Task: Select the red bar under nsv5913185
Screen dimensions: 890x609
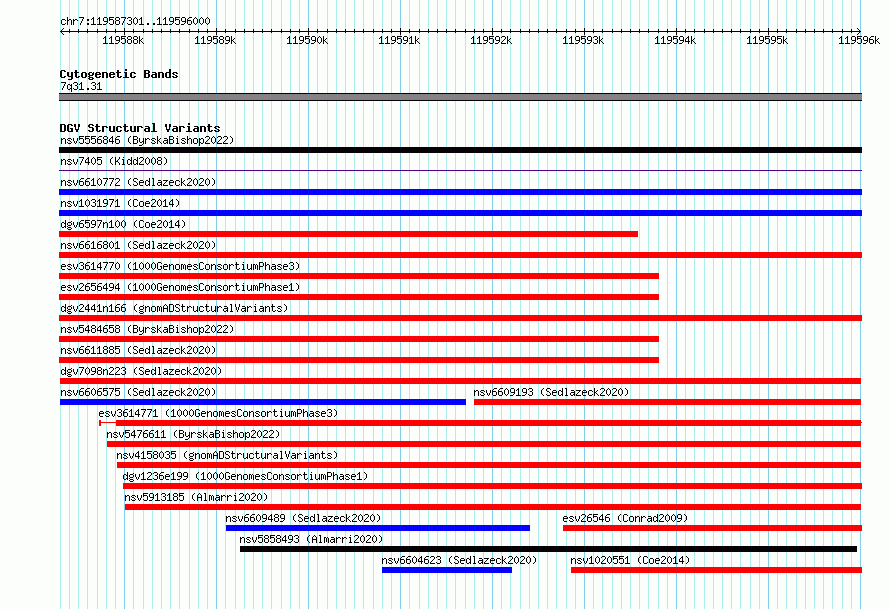Action: 493,507
